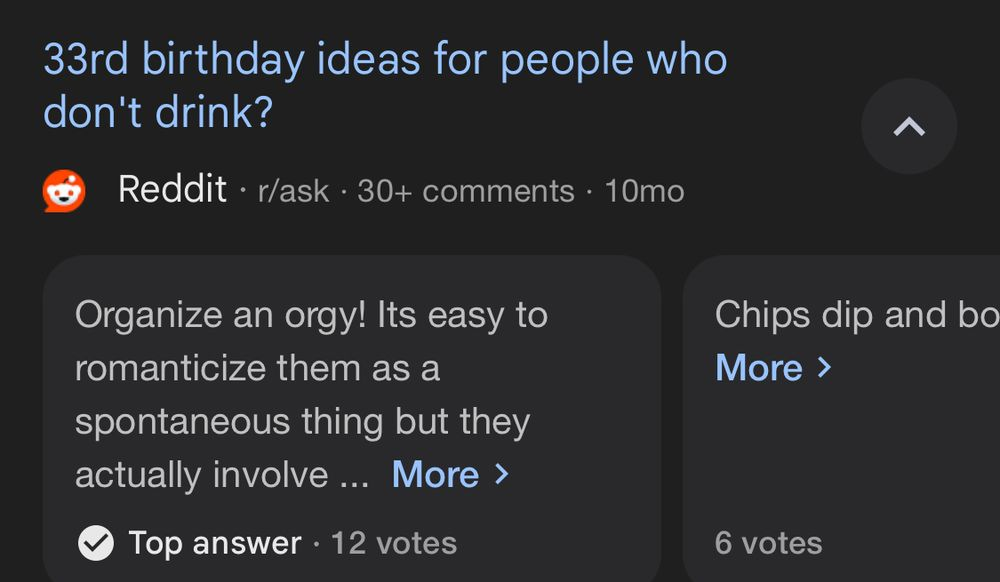This screenshot has width=1000, height=582.
Task: Click the Reddit Snoo logo icon
Action: pos(64,190)
